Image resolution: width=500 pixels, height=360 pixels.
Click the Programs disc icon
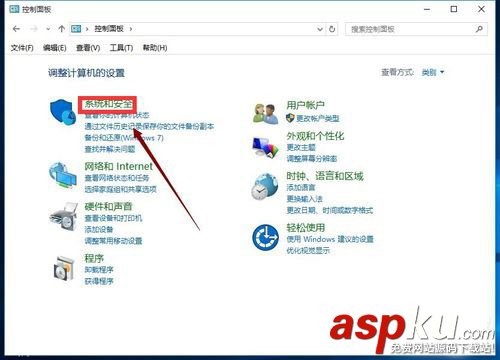(x=63, y=268)
